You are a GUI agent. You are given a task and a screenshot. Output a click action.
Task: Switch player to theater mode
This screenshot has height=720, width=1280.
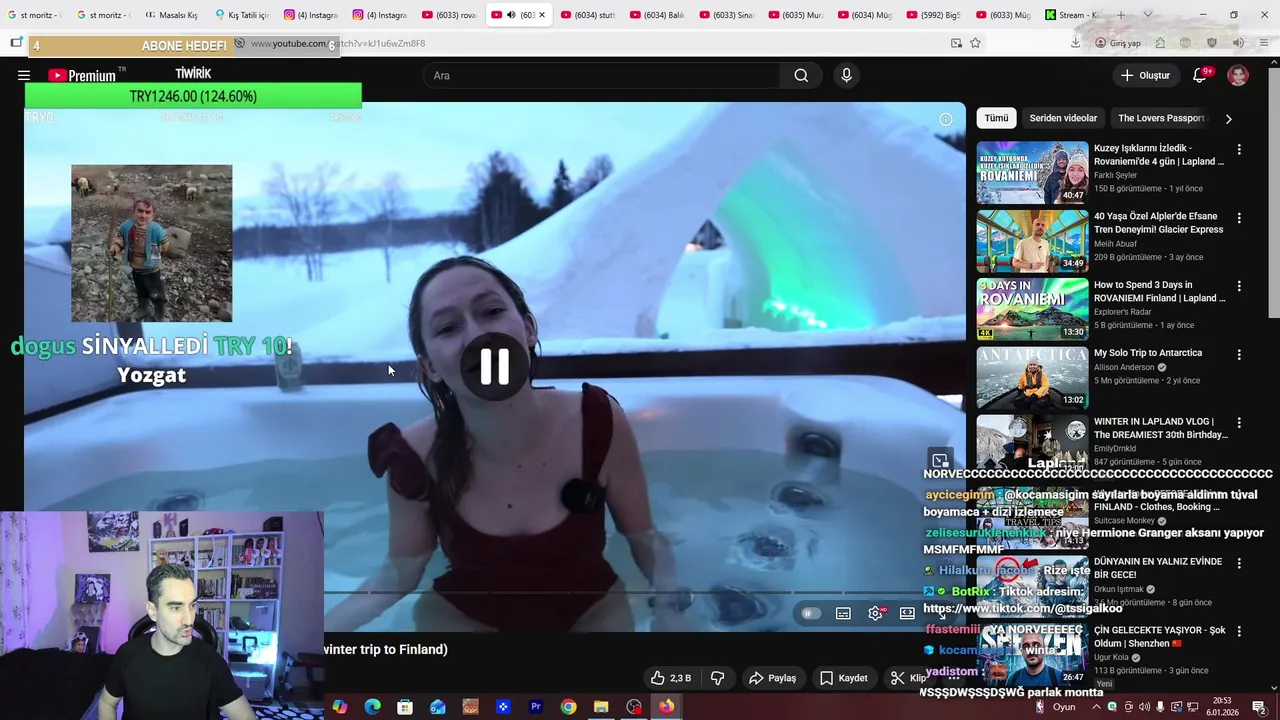(907, 613)
